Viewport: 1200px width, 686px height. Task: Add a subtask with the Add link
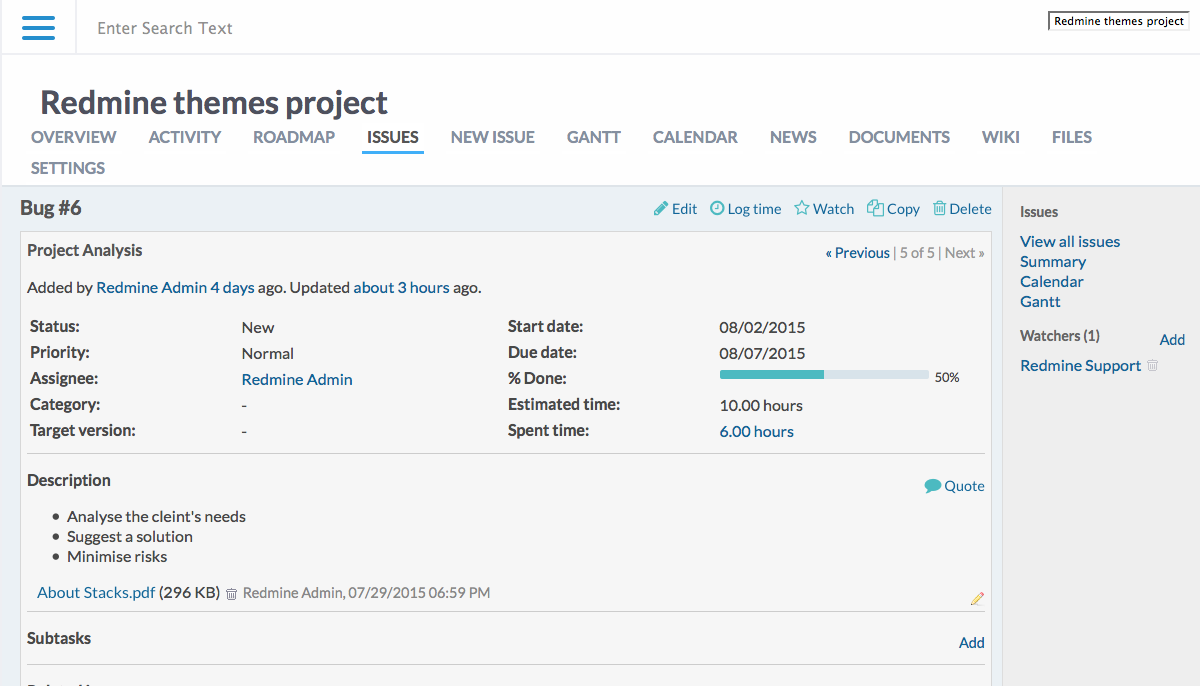pos(971,642)
